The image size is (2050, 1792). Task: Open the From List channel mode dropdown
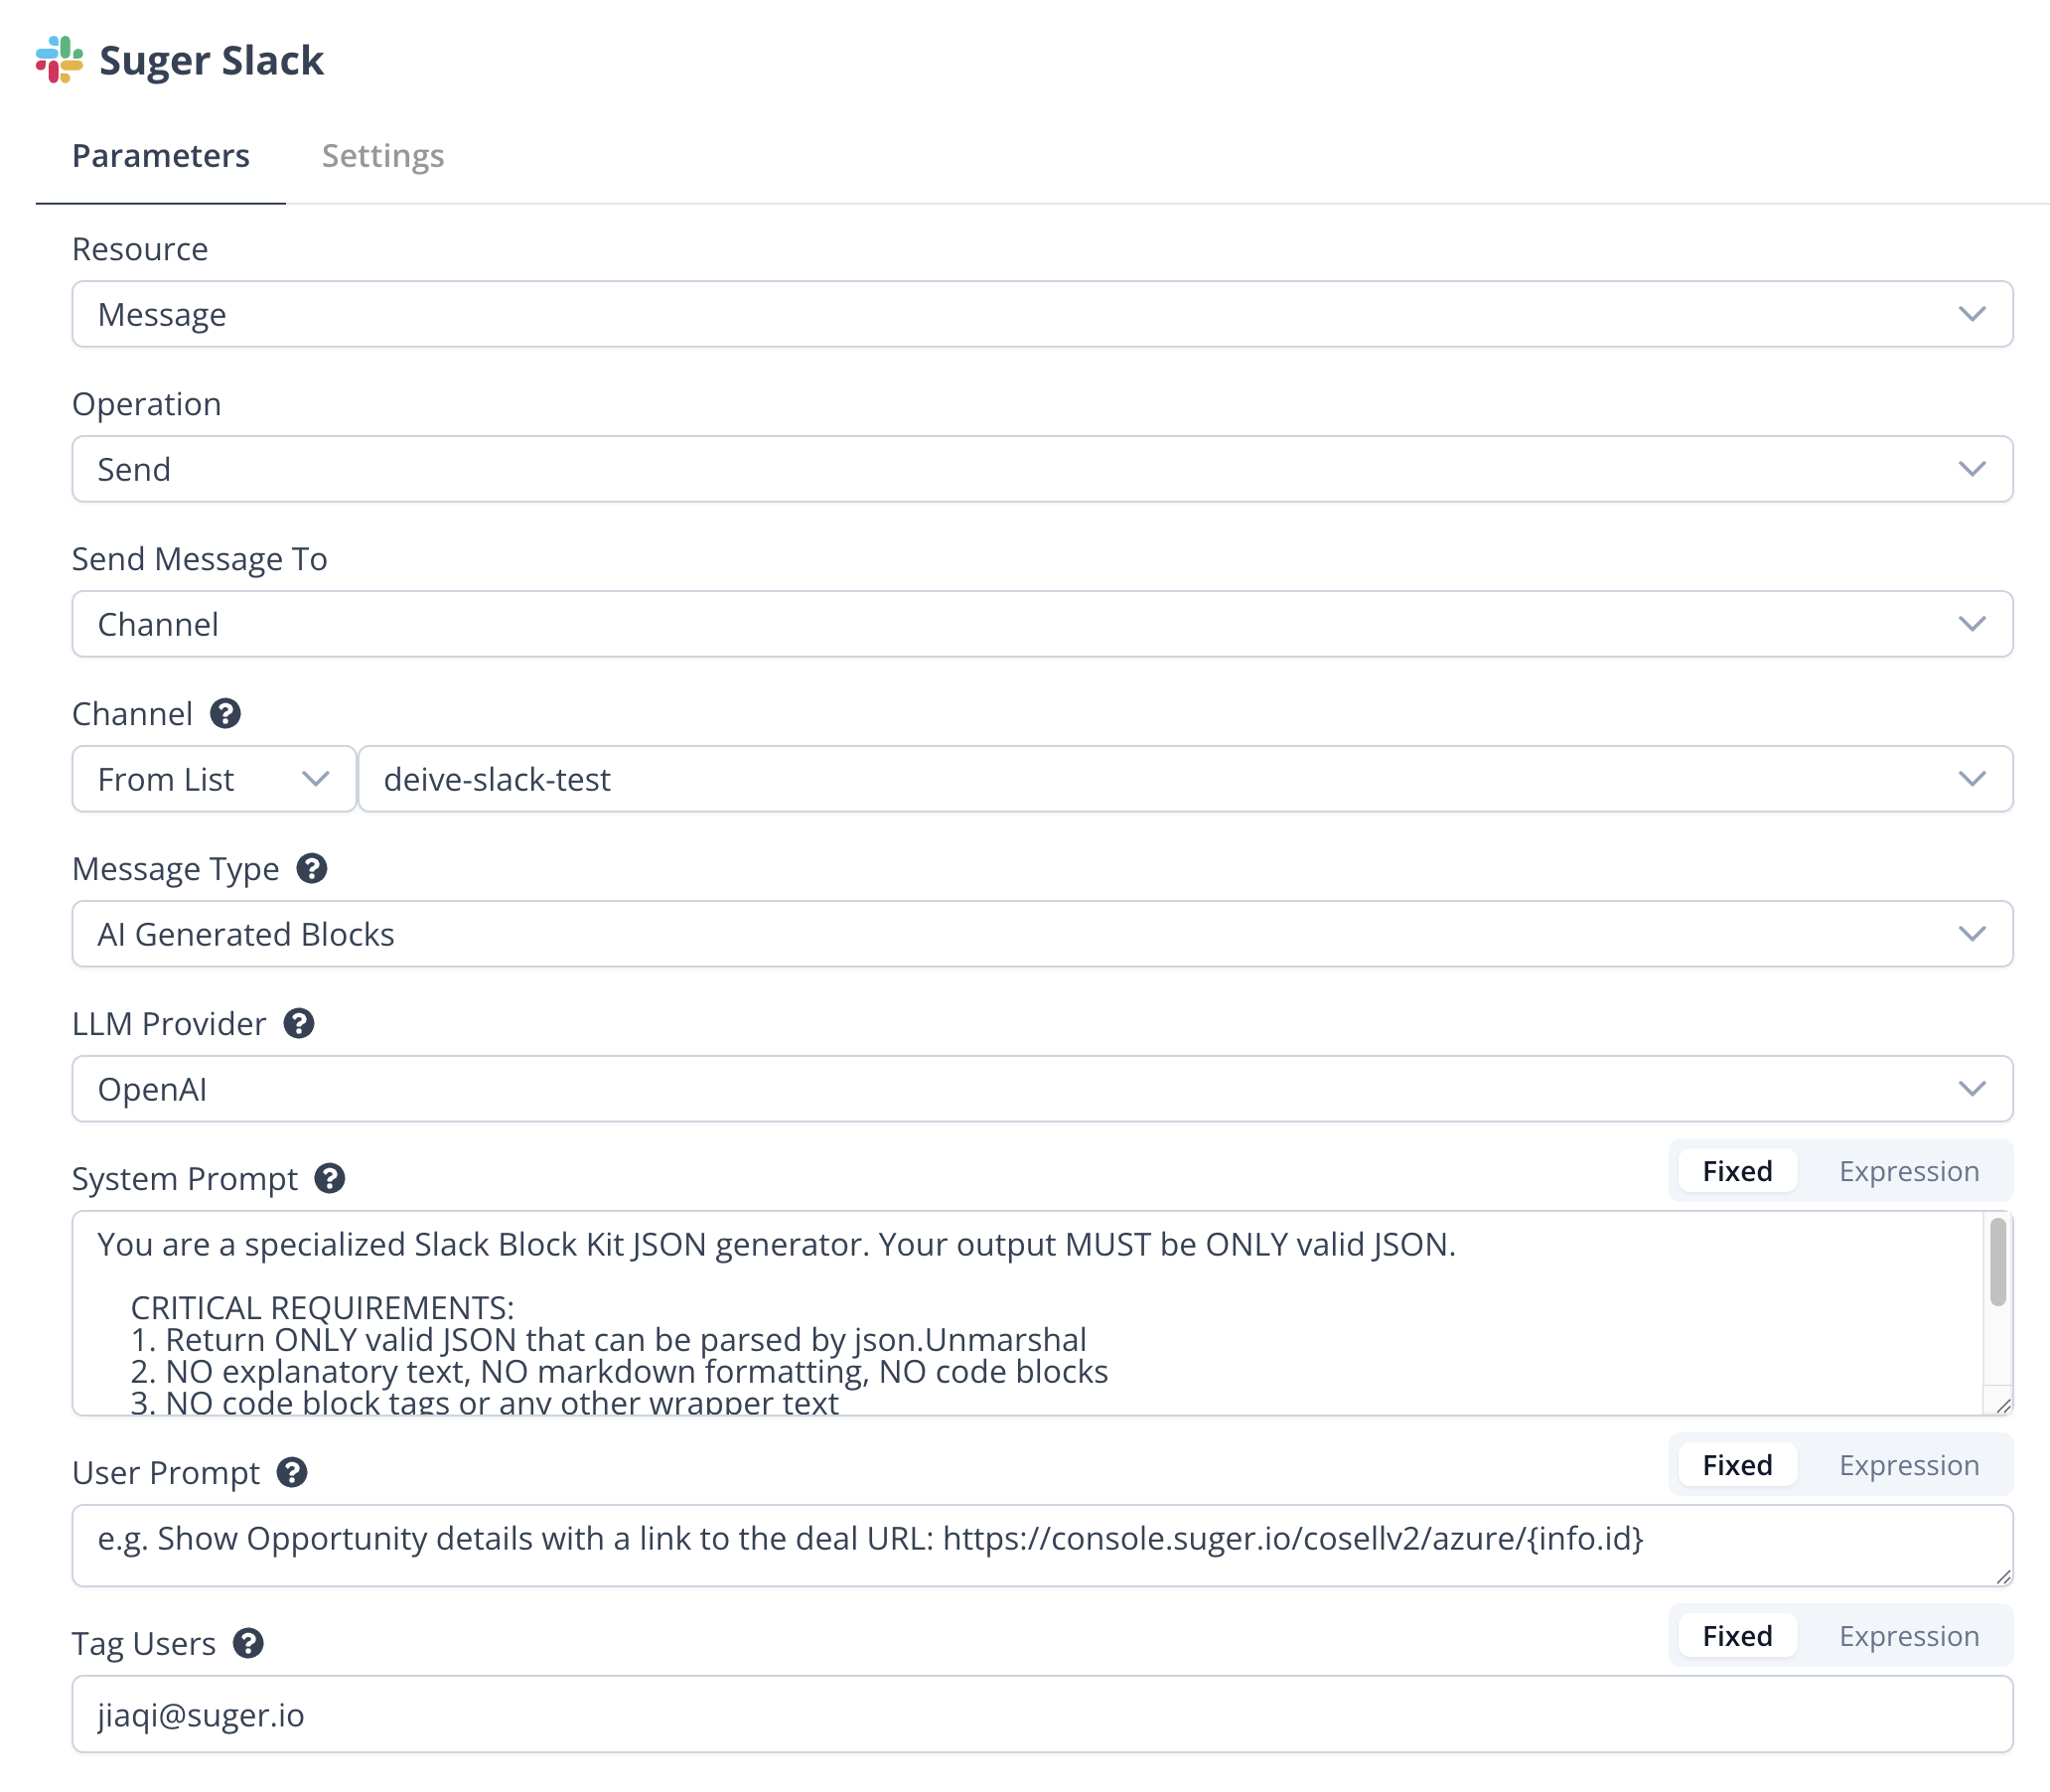(213, 779)
